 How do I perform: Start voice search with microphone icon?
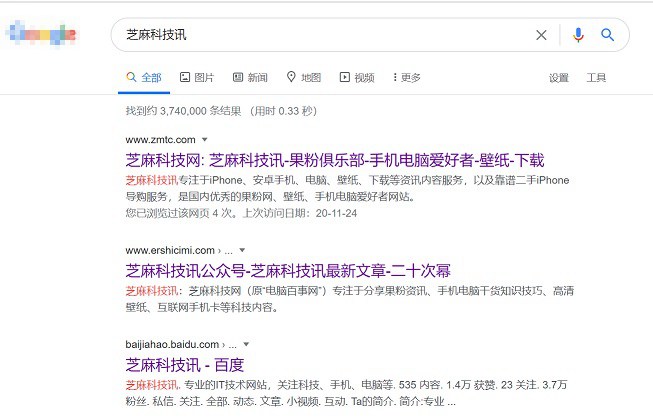[x=578, y=35]
